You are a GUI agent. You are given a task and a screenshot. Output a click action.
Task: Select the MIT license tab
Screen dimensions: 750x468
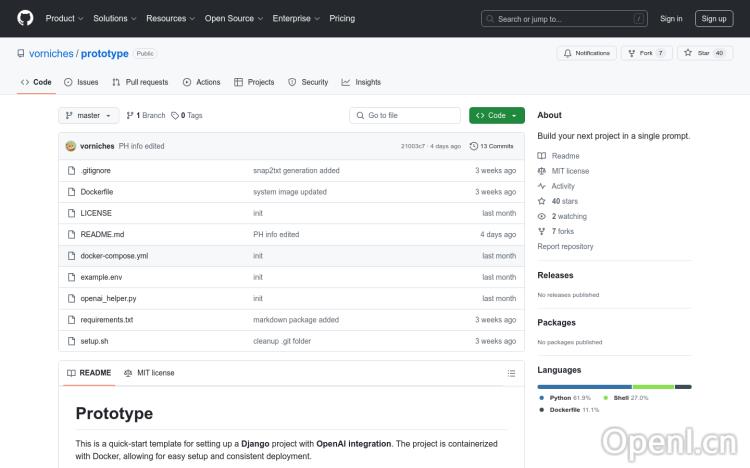click(149, 373)
